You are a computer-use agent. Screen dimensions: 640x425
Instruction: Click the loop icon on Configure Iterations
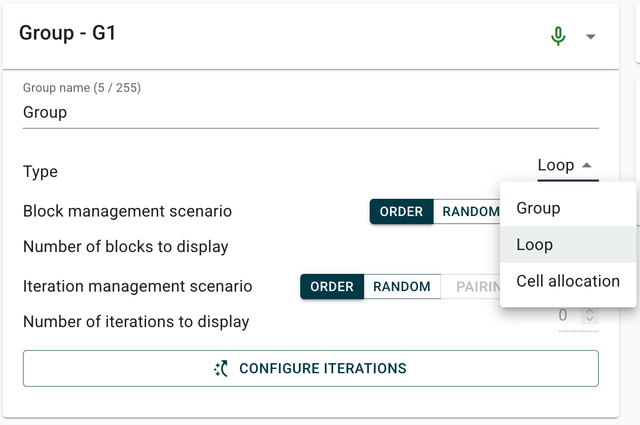click(222, 368)
